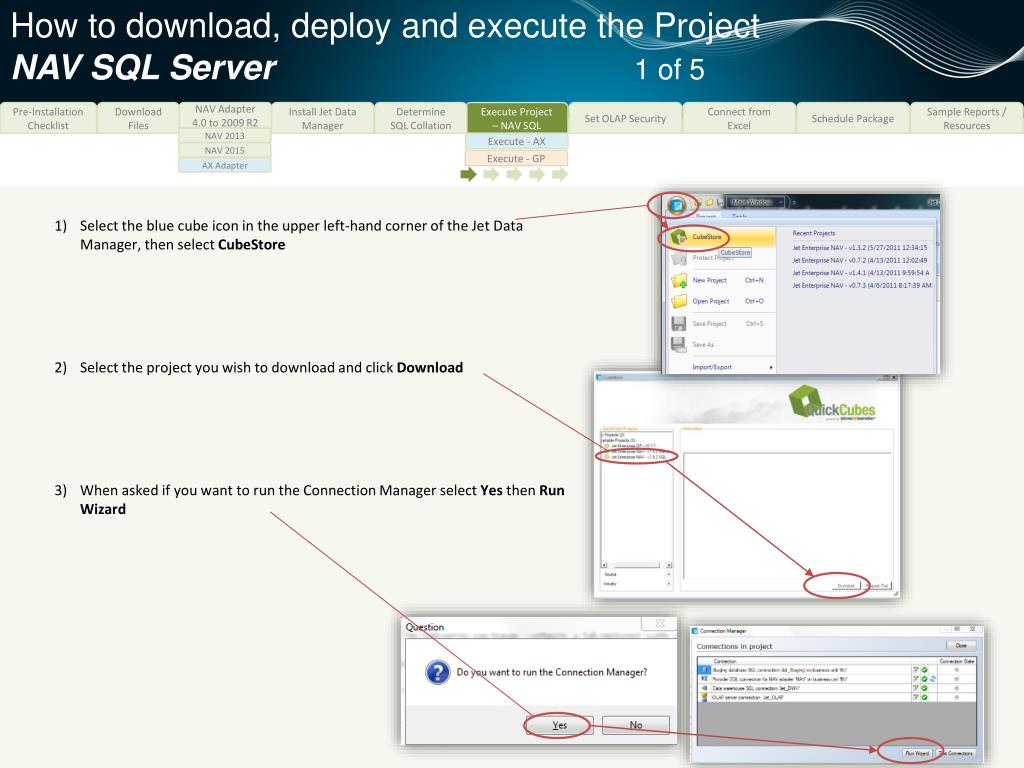This screenshot has height=768, width=1024.
Task: Click No in the Question dialog
Action: click(636, 725)
